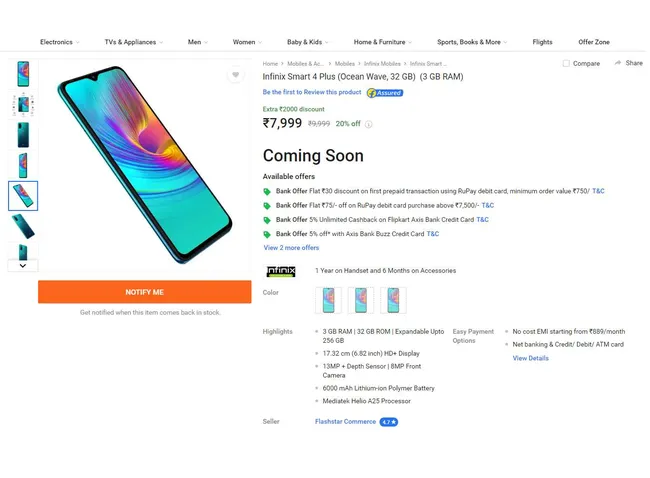The width and height of the screenshot is (650, 478).
Task: Open the Flights menu item
Action: click(x=542, y=42)
